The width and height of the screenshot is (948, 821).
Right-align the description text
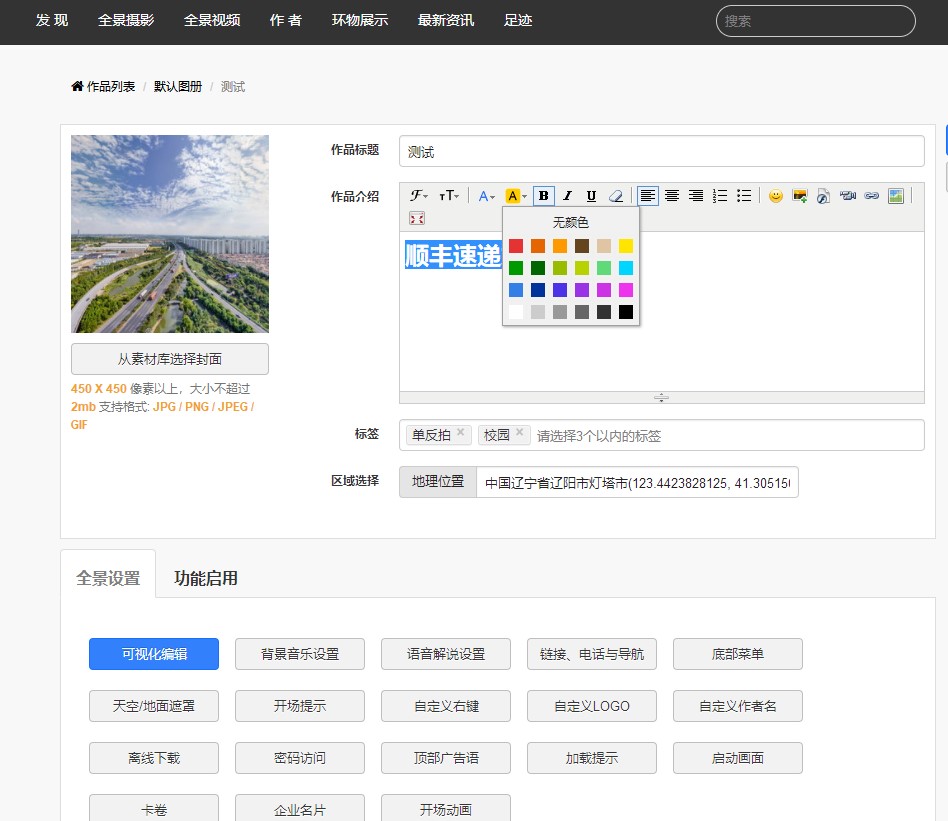pyautogui.click(x=696, y=196)
